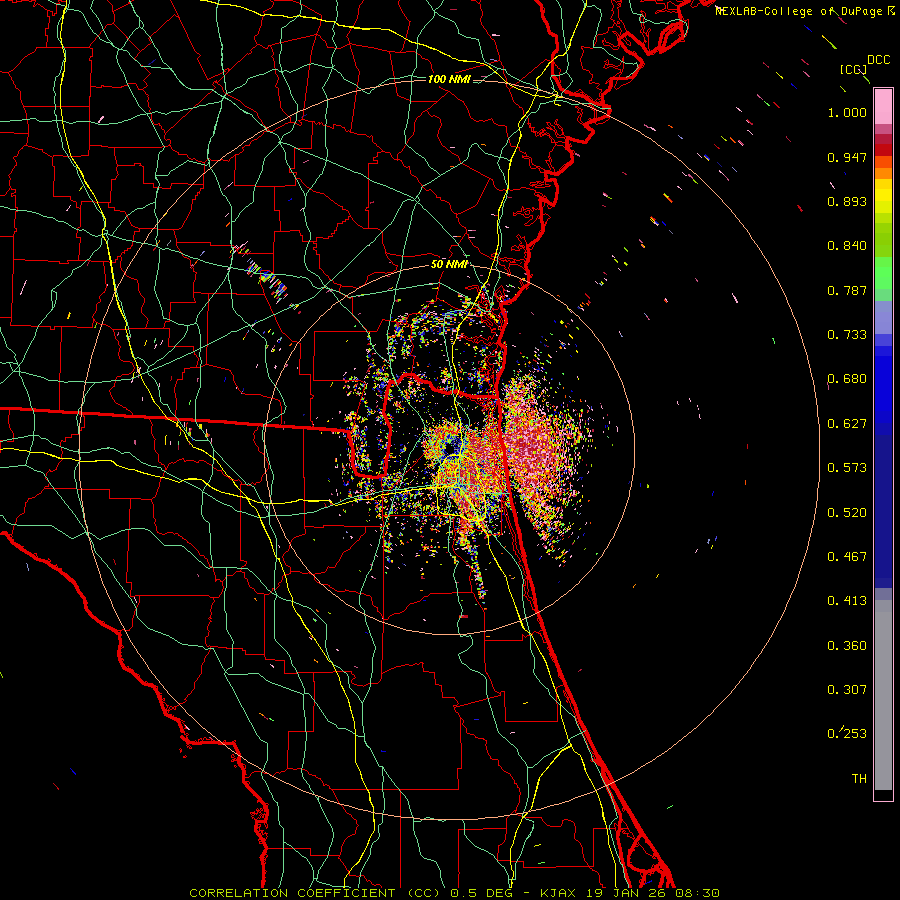Click the TH threshold label
Image resolution: width=900 pixels, height=900 pixels.
(859, 779)
